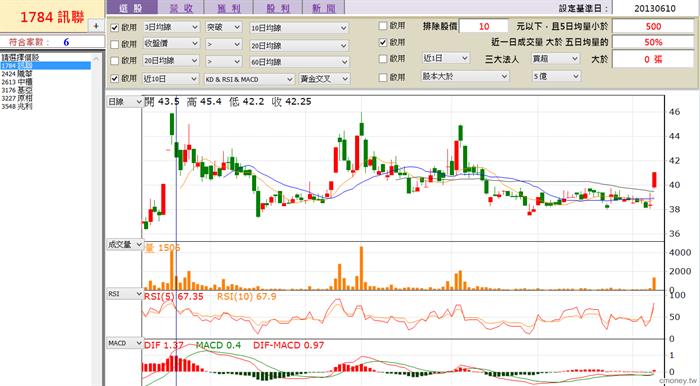Check 啟用 for the 三大法人 condition
Screen dimensions: 700x386
coord(383,58)
